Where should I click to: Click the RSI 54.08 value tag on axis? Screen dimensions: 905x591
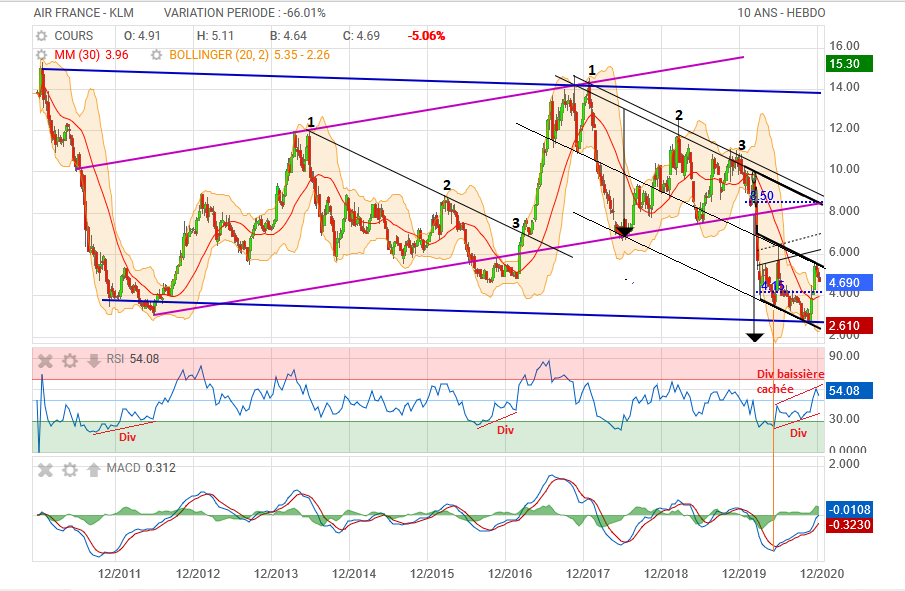(849, 391)
